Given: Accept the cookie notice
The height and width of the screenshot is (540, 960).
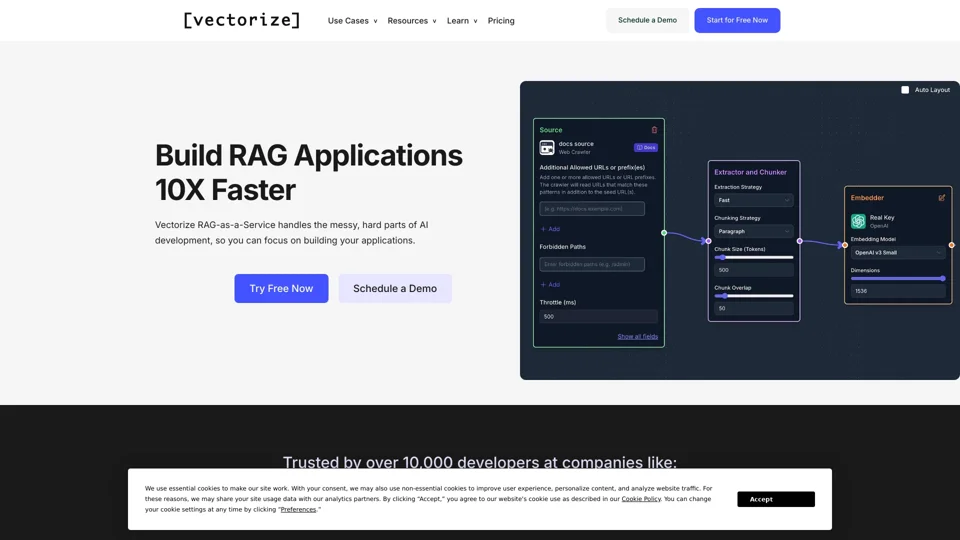Looking at the screenshot, I should point(776,499).
